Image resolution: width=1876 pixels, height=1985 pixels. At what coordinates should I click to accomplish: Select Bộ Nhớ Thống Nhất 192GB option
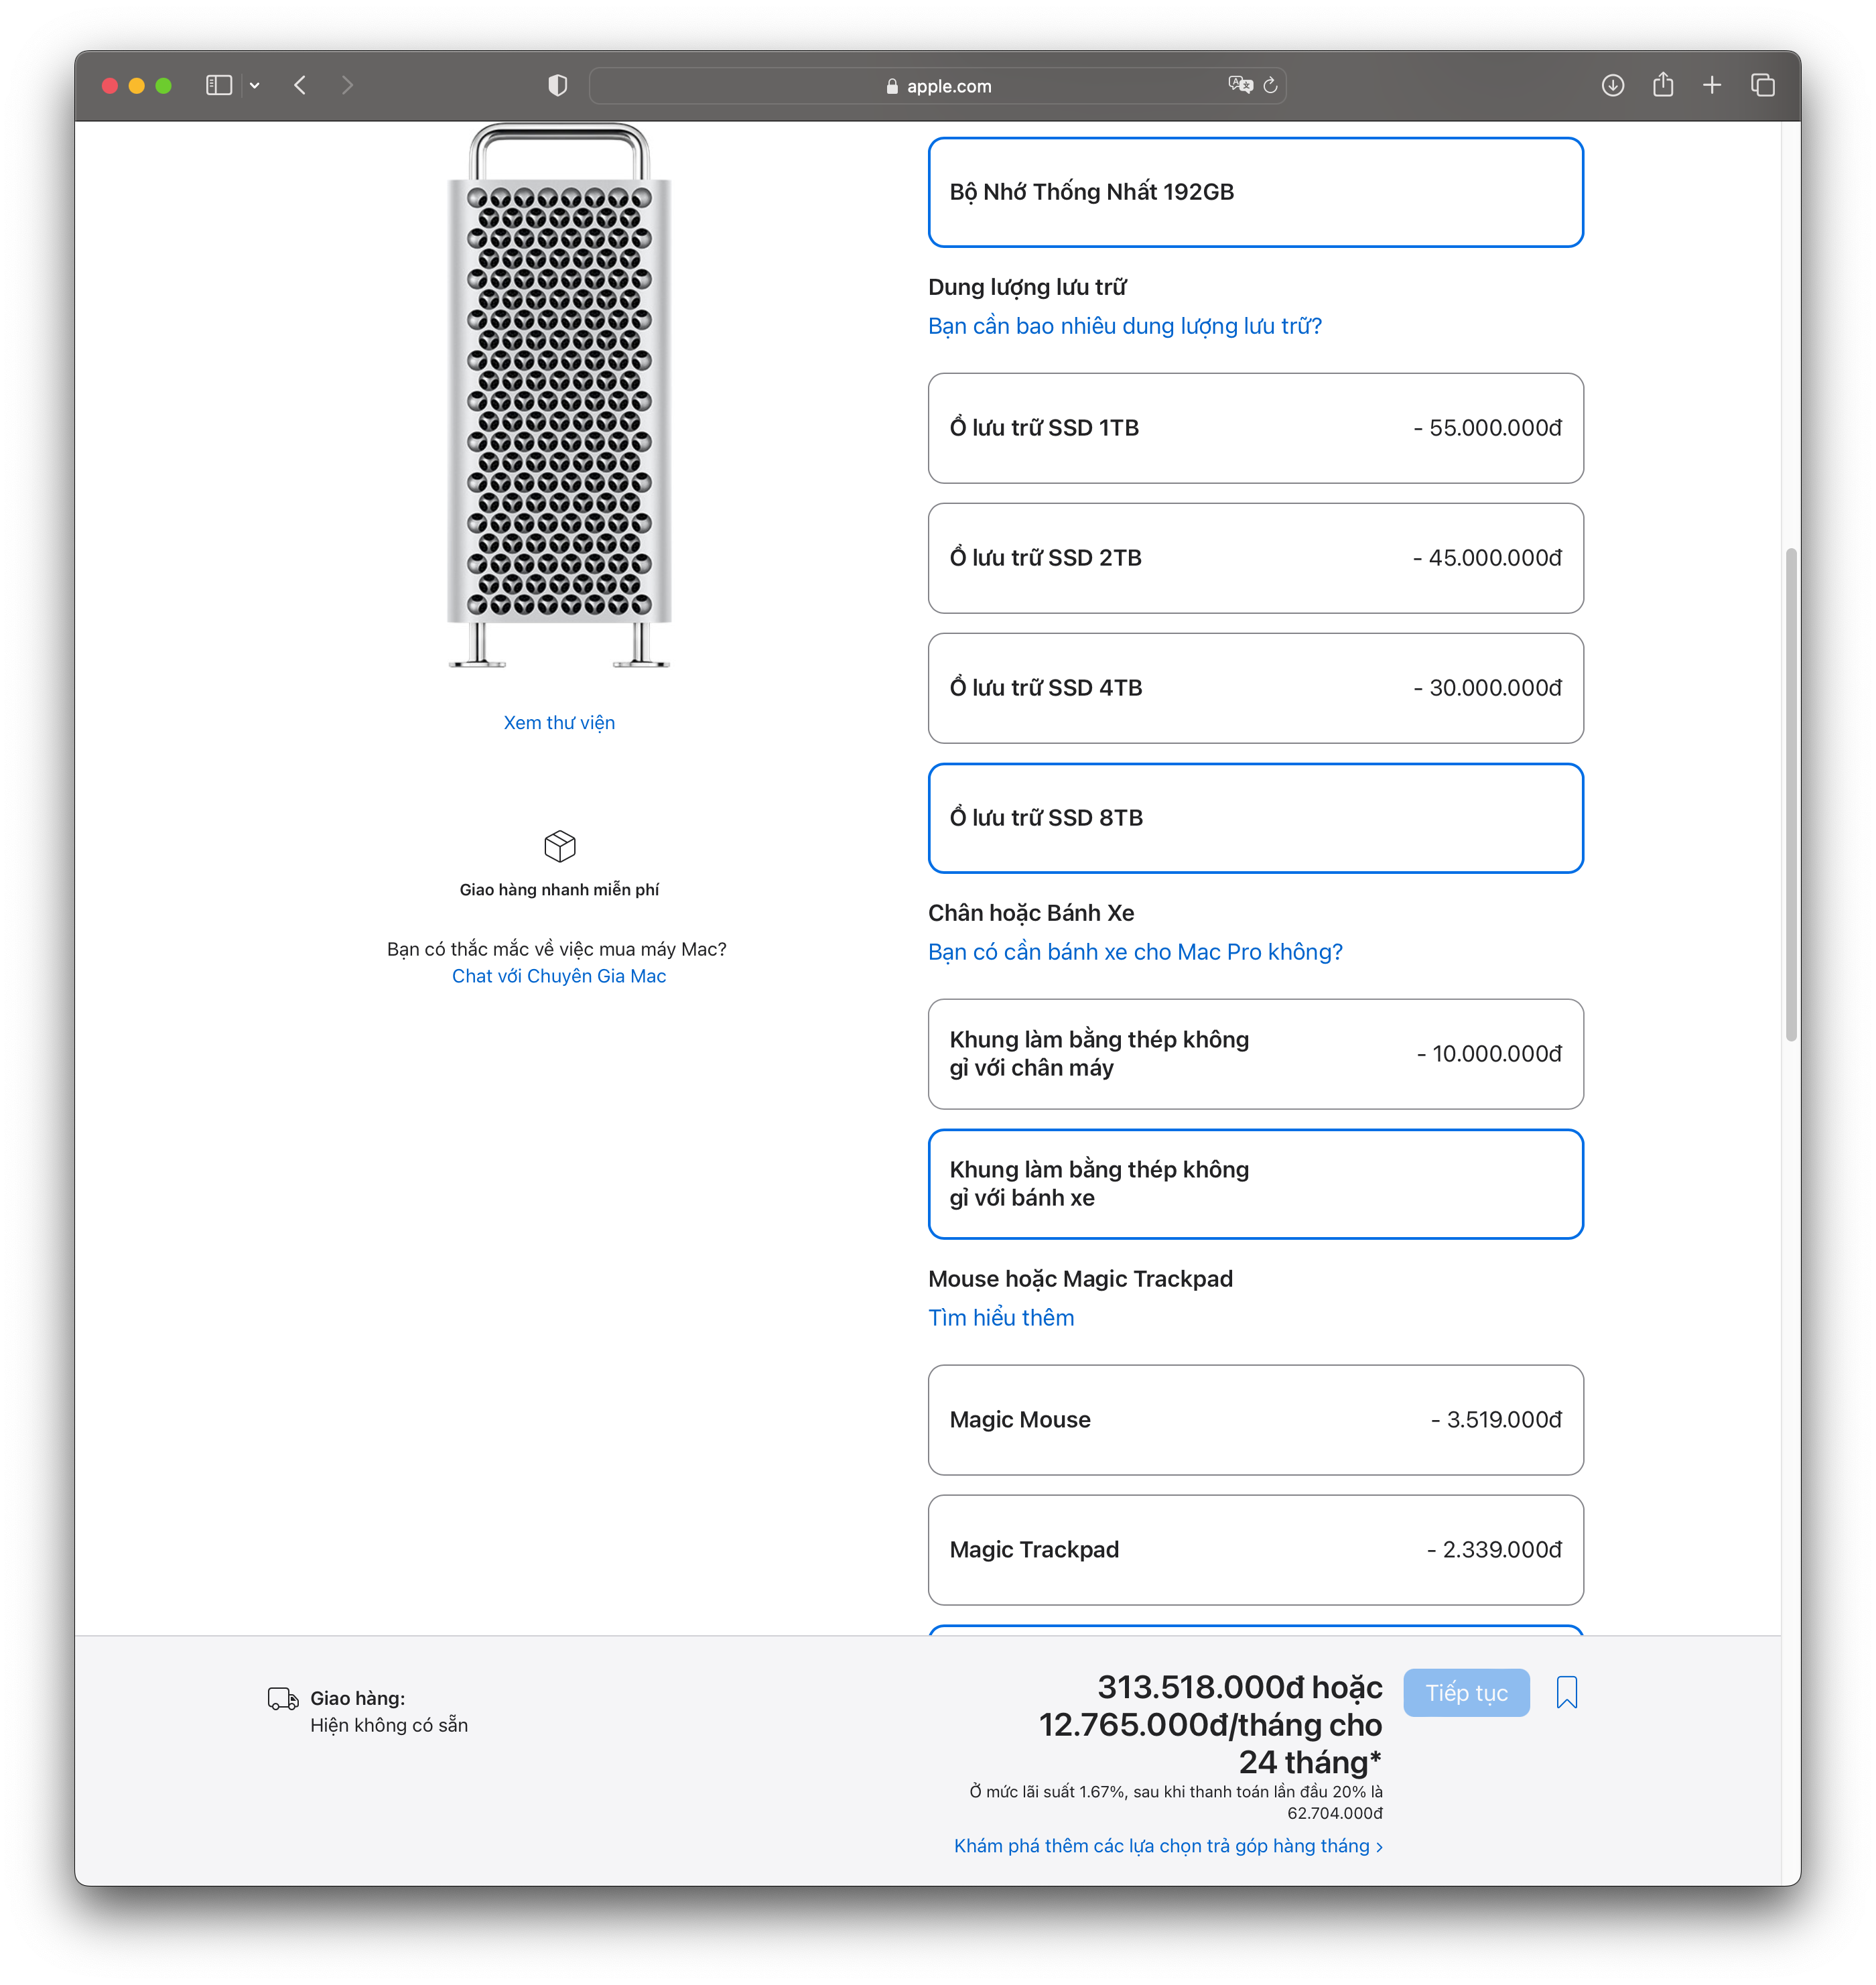click(1255, 192)
